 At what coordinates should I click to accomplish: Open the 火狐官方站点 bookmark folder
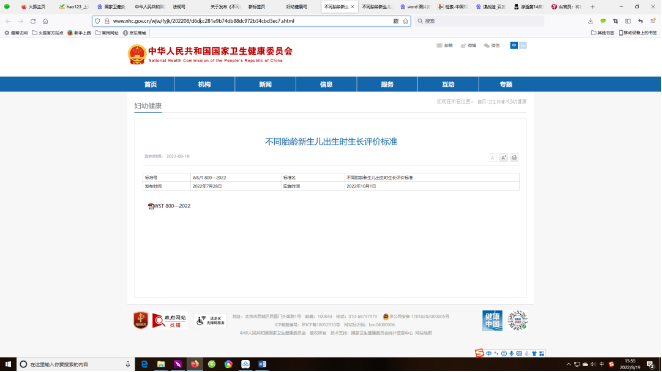48,33
